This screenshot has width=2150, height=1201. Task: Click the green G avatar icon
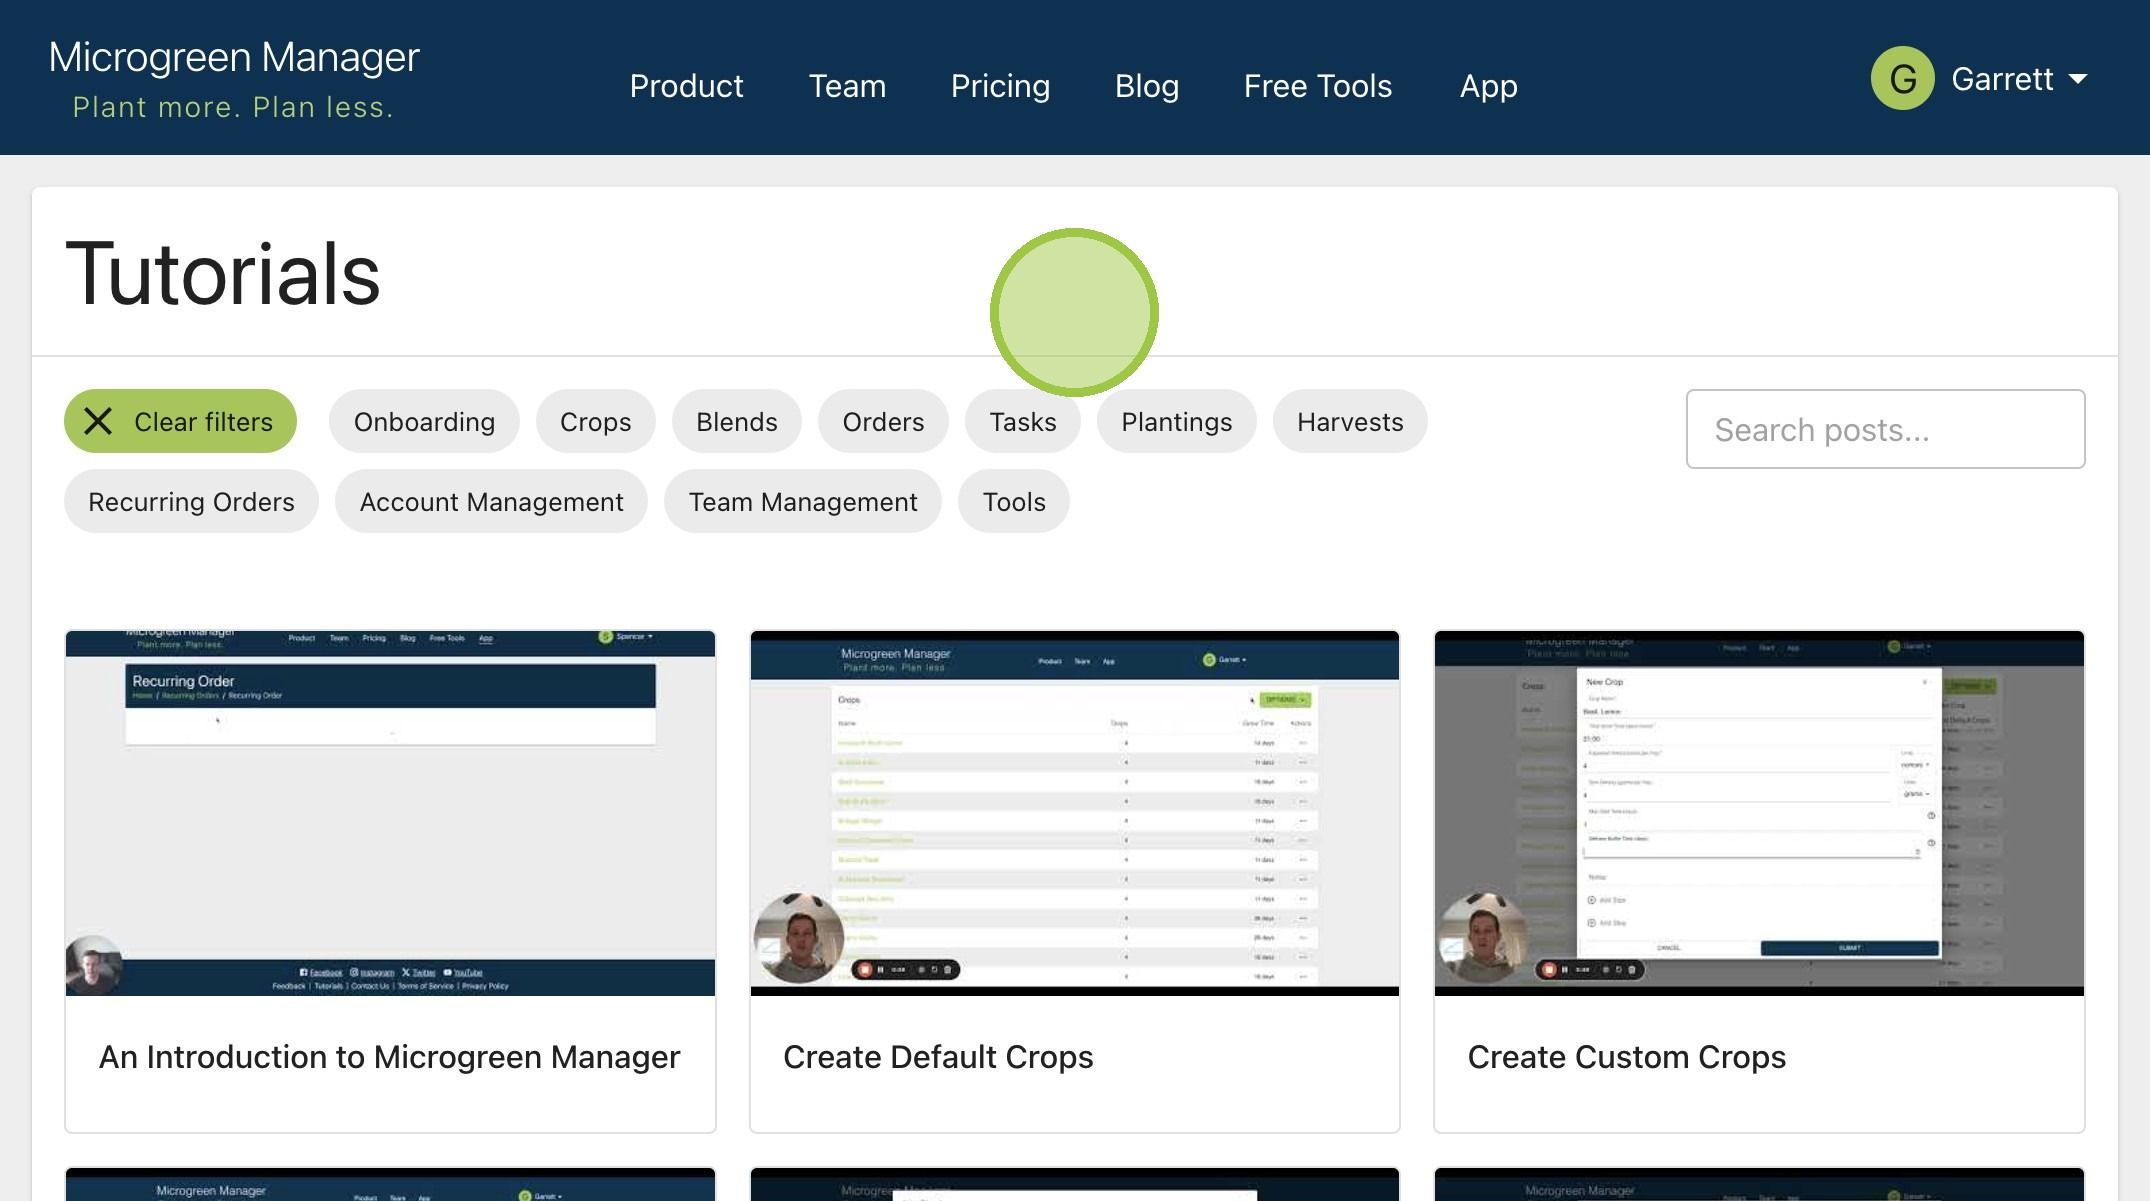[x=1902, y=78]
